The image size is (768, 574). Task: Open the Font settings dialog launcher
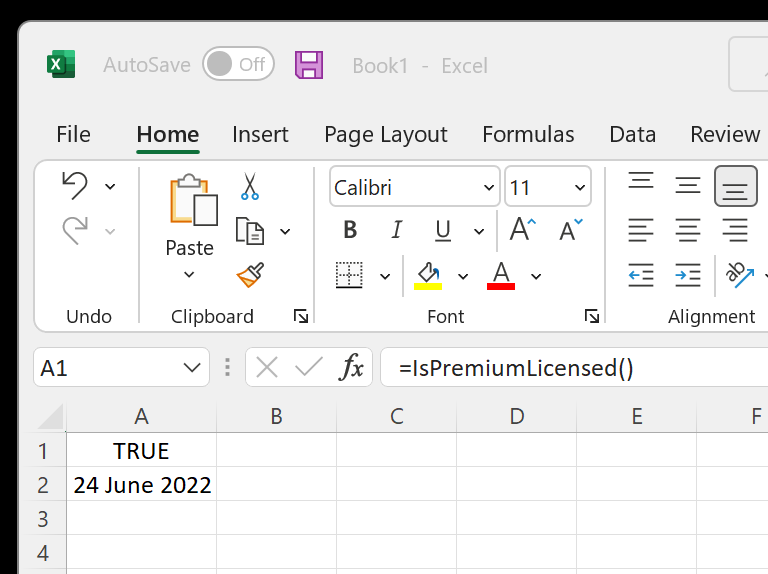tap(592, 316)
